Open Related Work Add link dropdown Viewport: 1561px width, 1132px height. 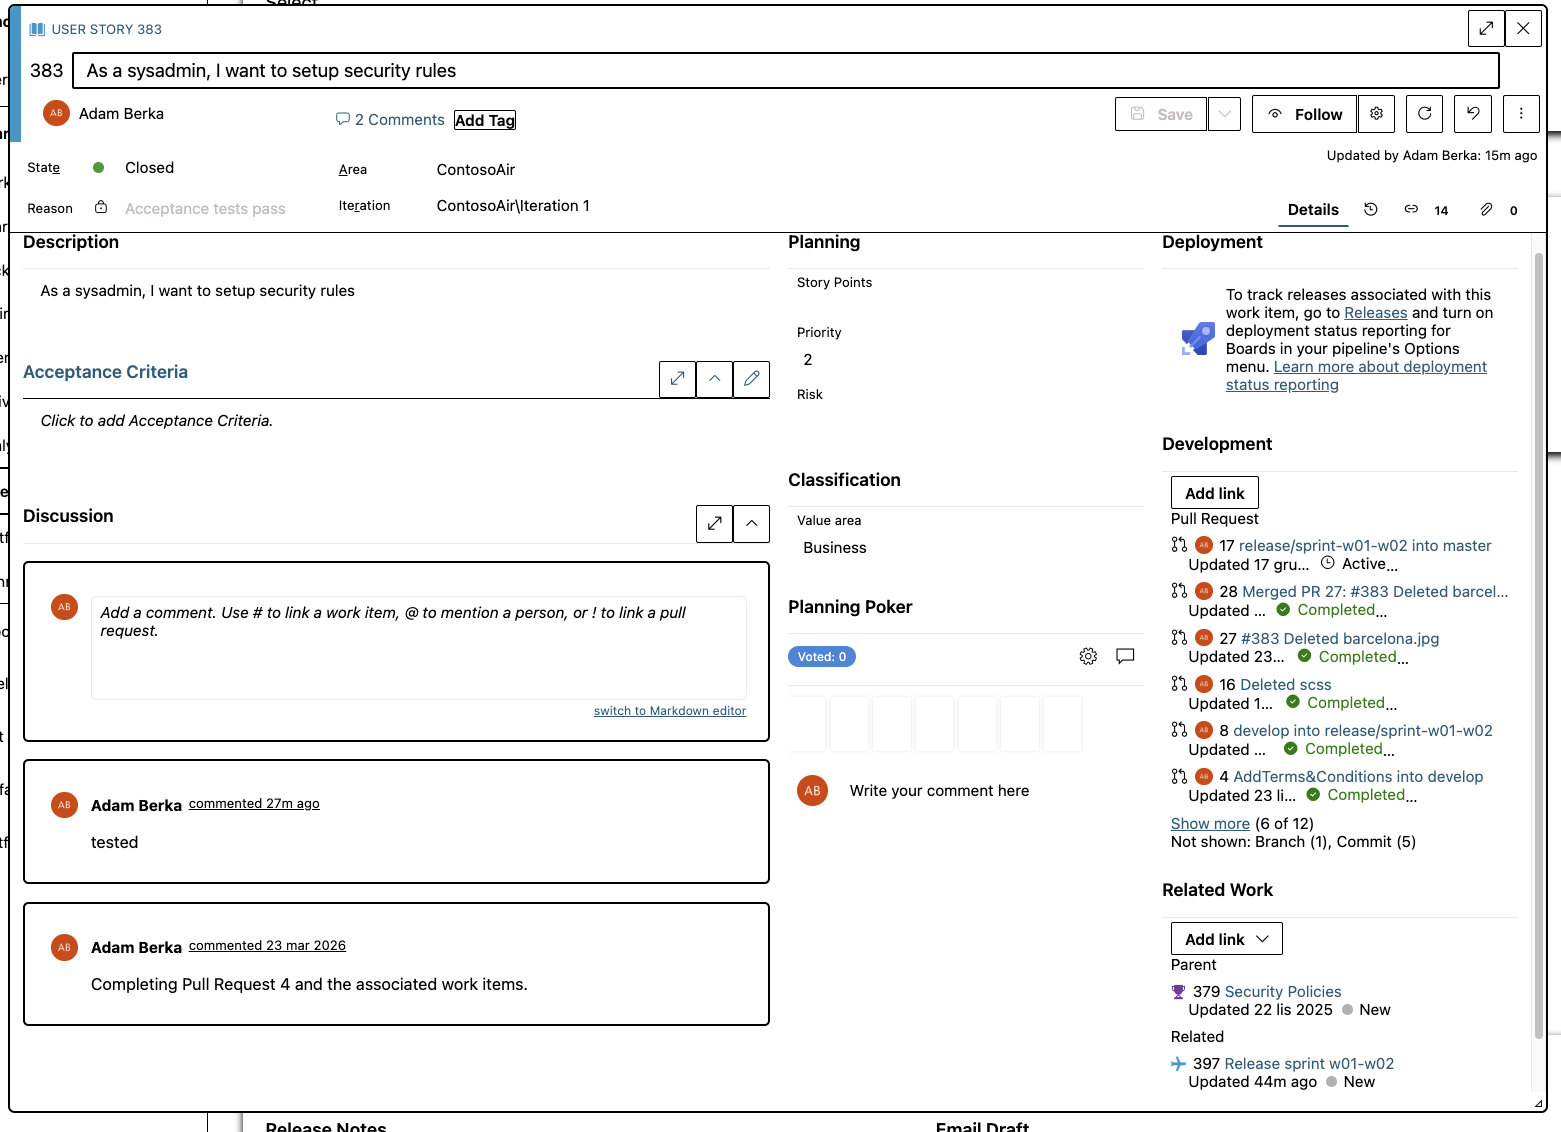pos(1226,939)
